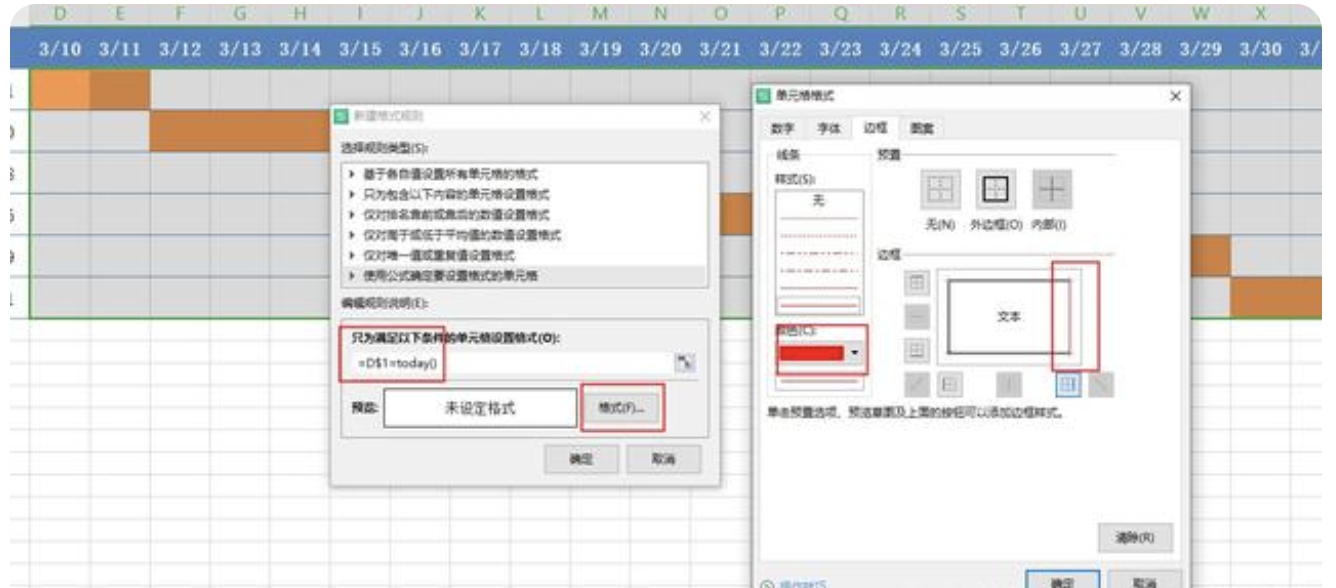Click the date cell 3/15
This screenshot has width=1336, height=588.
[360, 49]
